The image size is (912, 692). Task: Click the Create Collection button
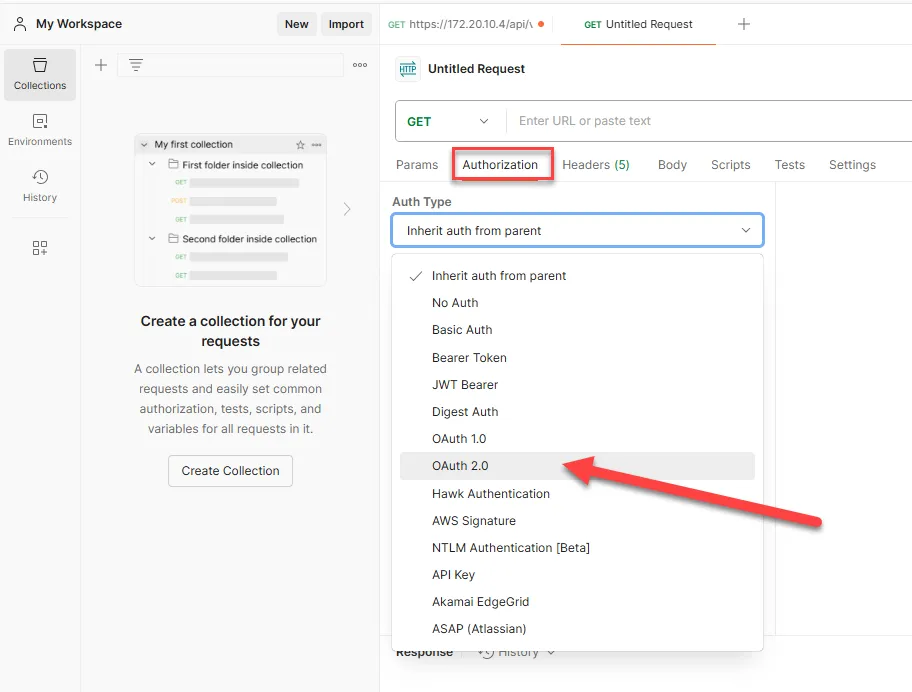pos(230,470)
